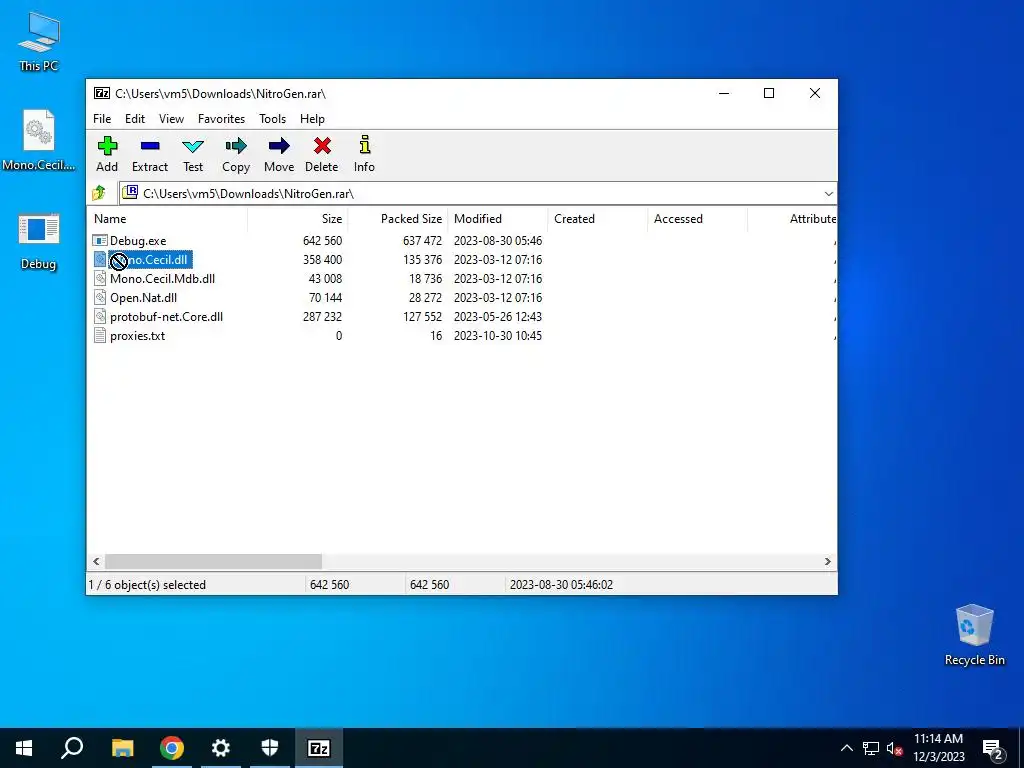Click the 358 400 size cell
This screenshot has width=1024, height=768.
point(323,260)
